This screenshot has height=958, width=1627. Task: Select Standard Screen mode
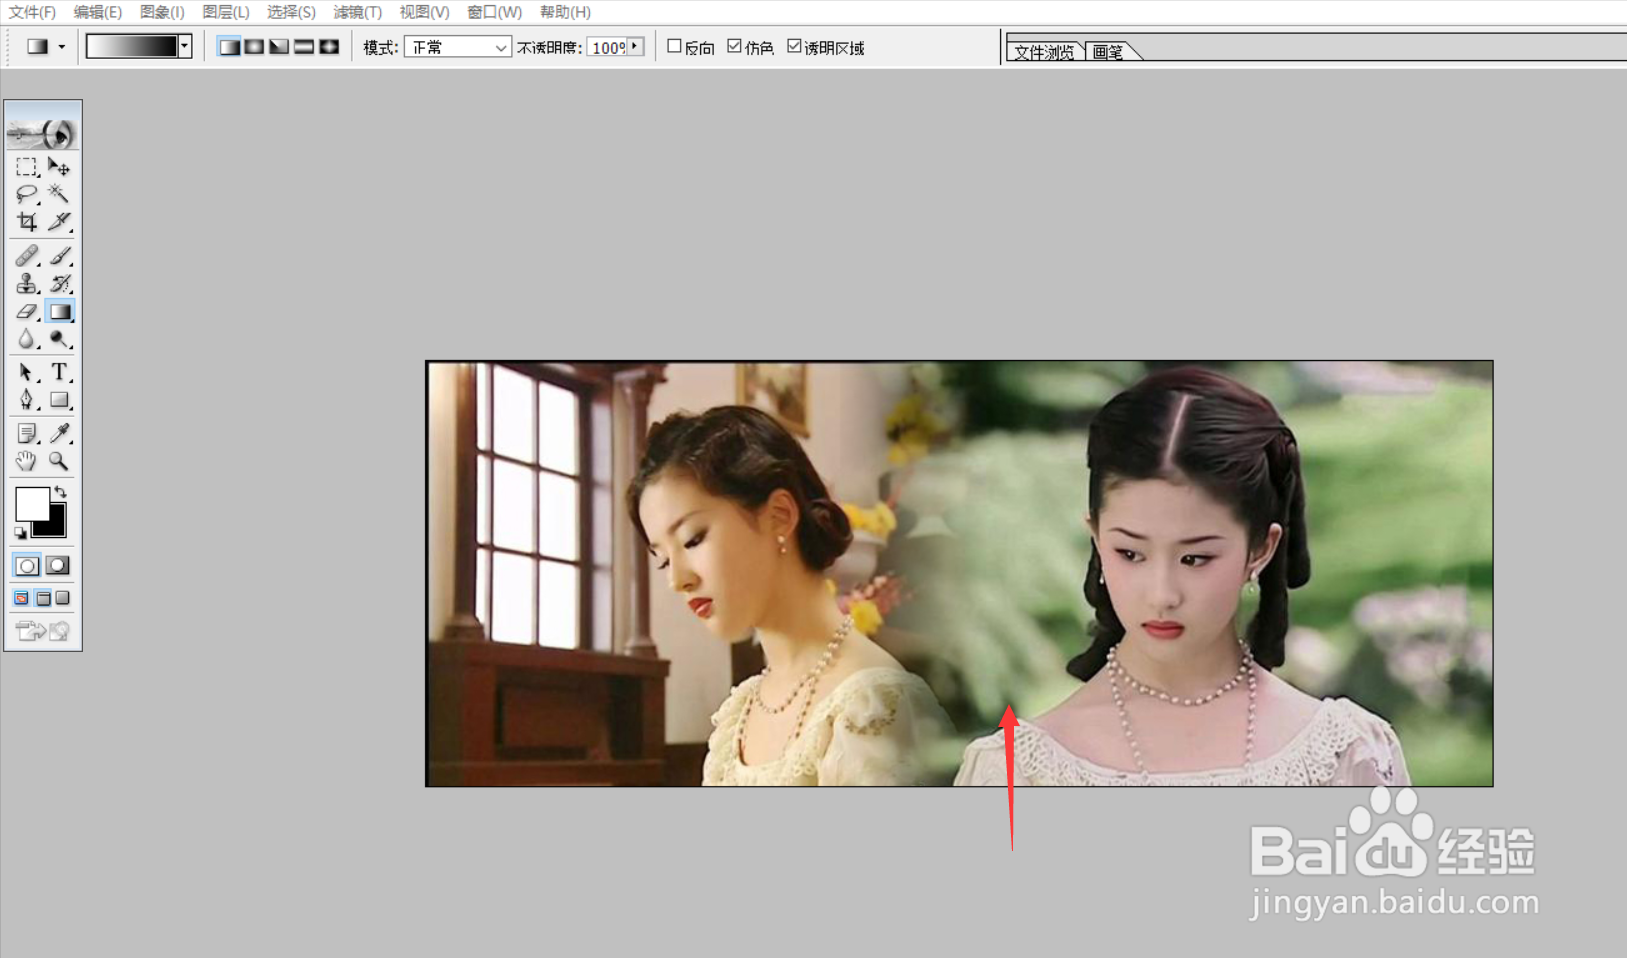point(21,598)
